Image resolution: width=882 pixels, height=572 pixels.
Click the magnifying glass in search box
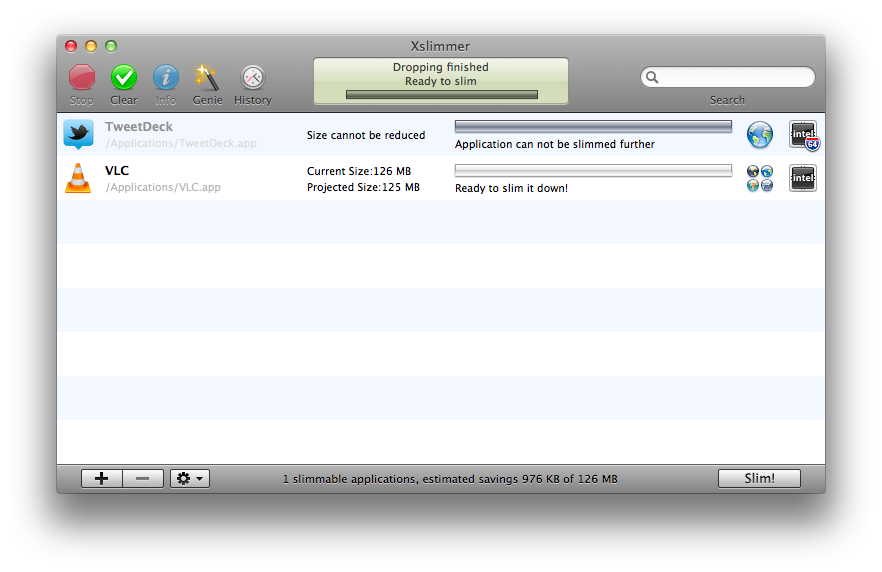pos(652,77)
